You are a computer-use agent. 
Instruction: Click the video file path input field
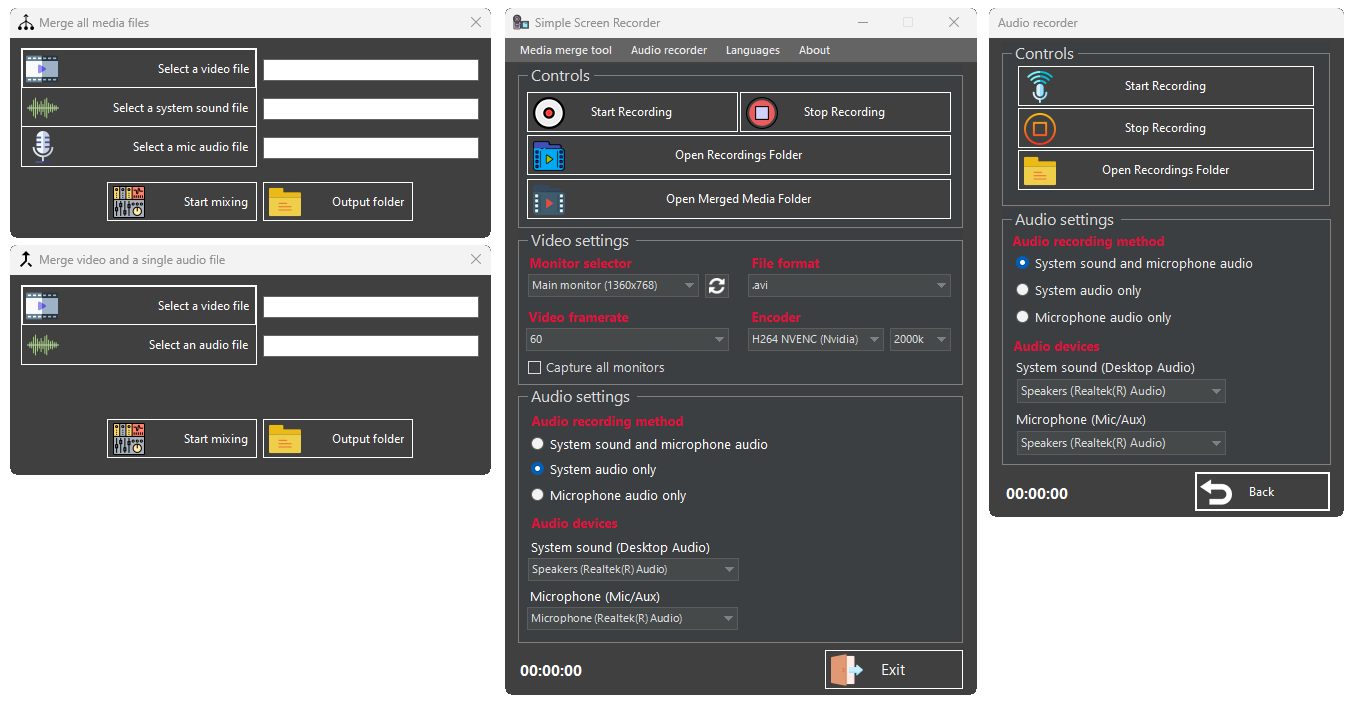click(370, 69)
